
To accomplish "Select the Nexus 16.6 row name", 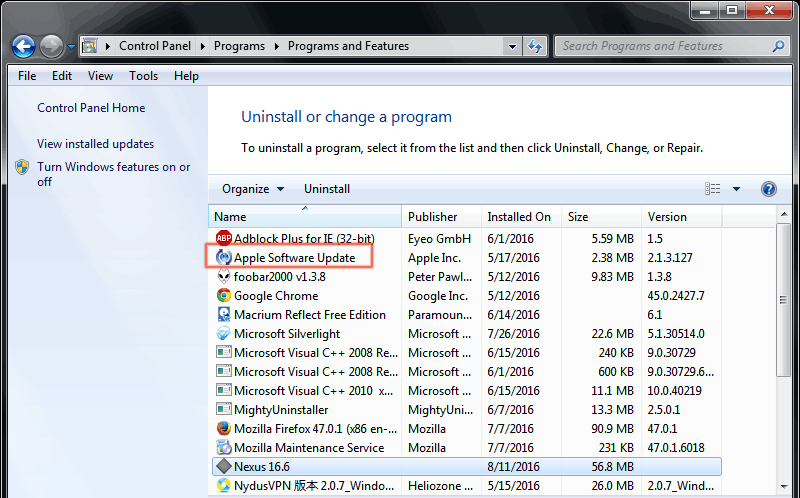I will pos(262,466).
